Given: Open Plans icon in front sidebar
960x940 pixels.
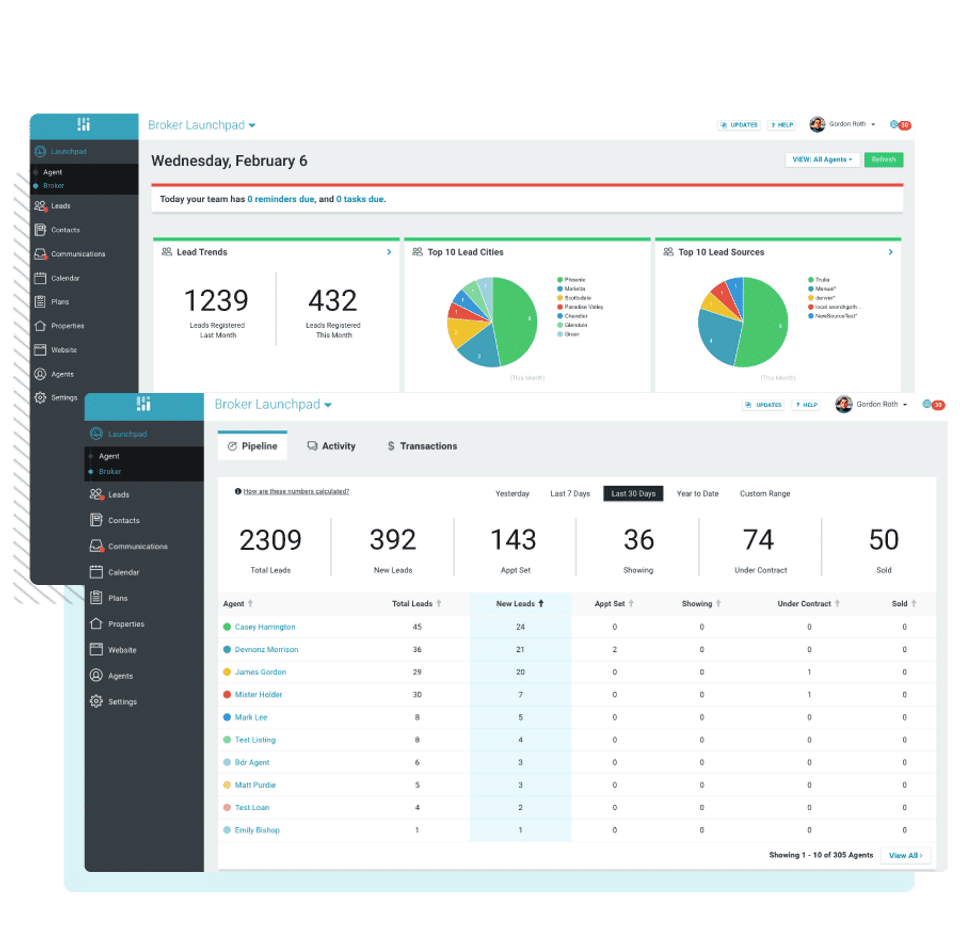Looking at the screenshot, I should click(x=96, y=598).
